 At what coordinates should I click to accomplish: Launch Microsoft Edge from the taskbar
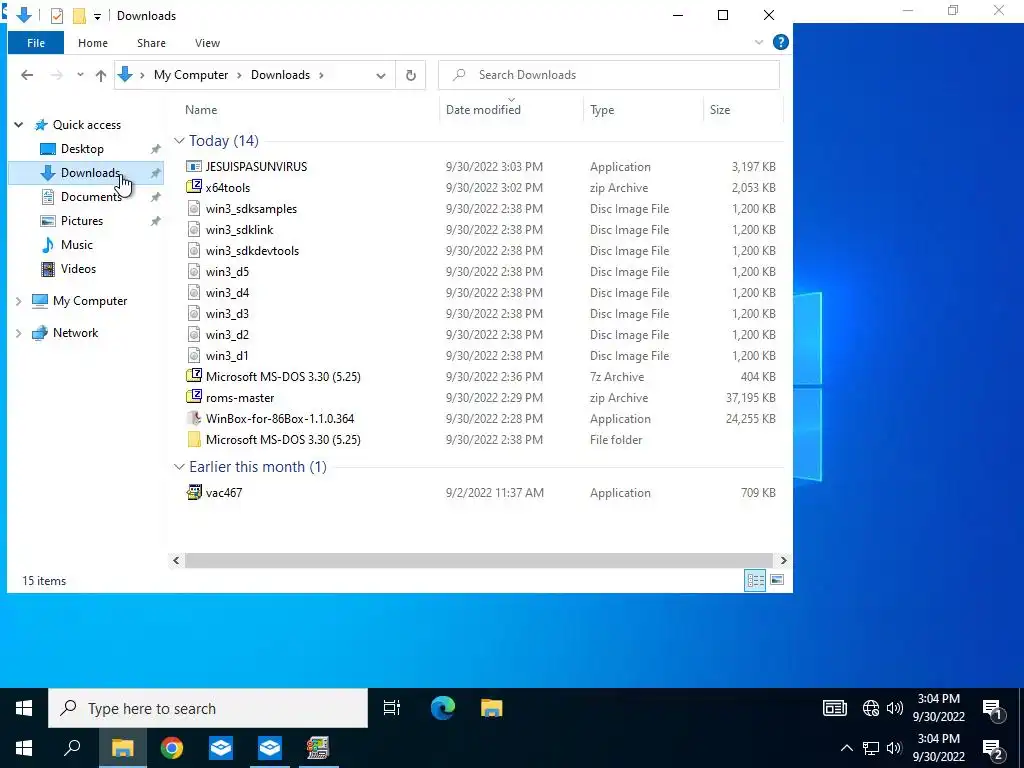[442, 708]
